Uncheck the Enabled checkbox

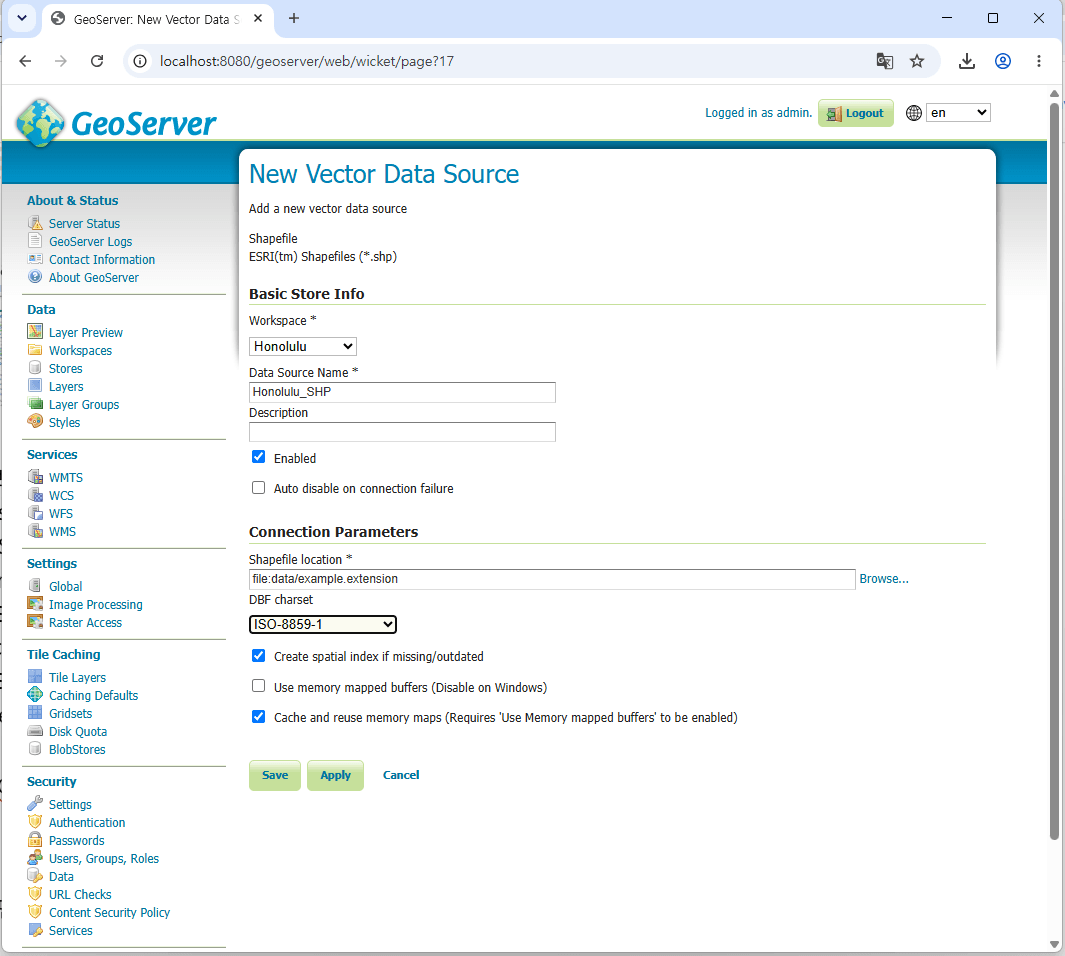[x=259, y=457]
